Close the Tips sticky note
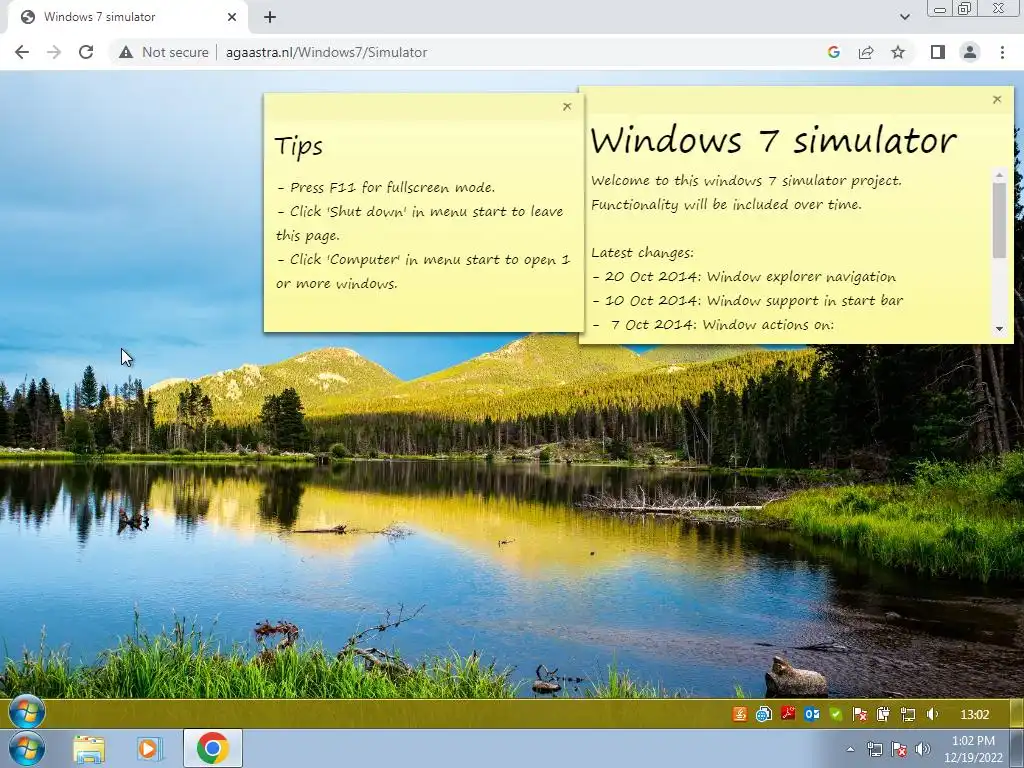This screenshot has width=1024, height=768. [x=567, y=106]
